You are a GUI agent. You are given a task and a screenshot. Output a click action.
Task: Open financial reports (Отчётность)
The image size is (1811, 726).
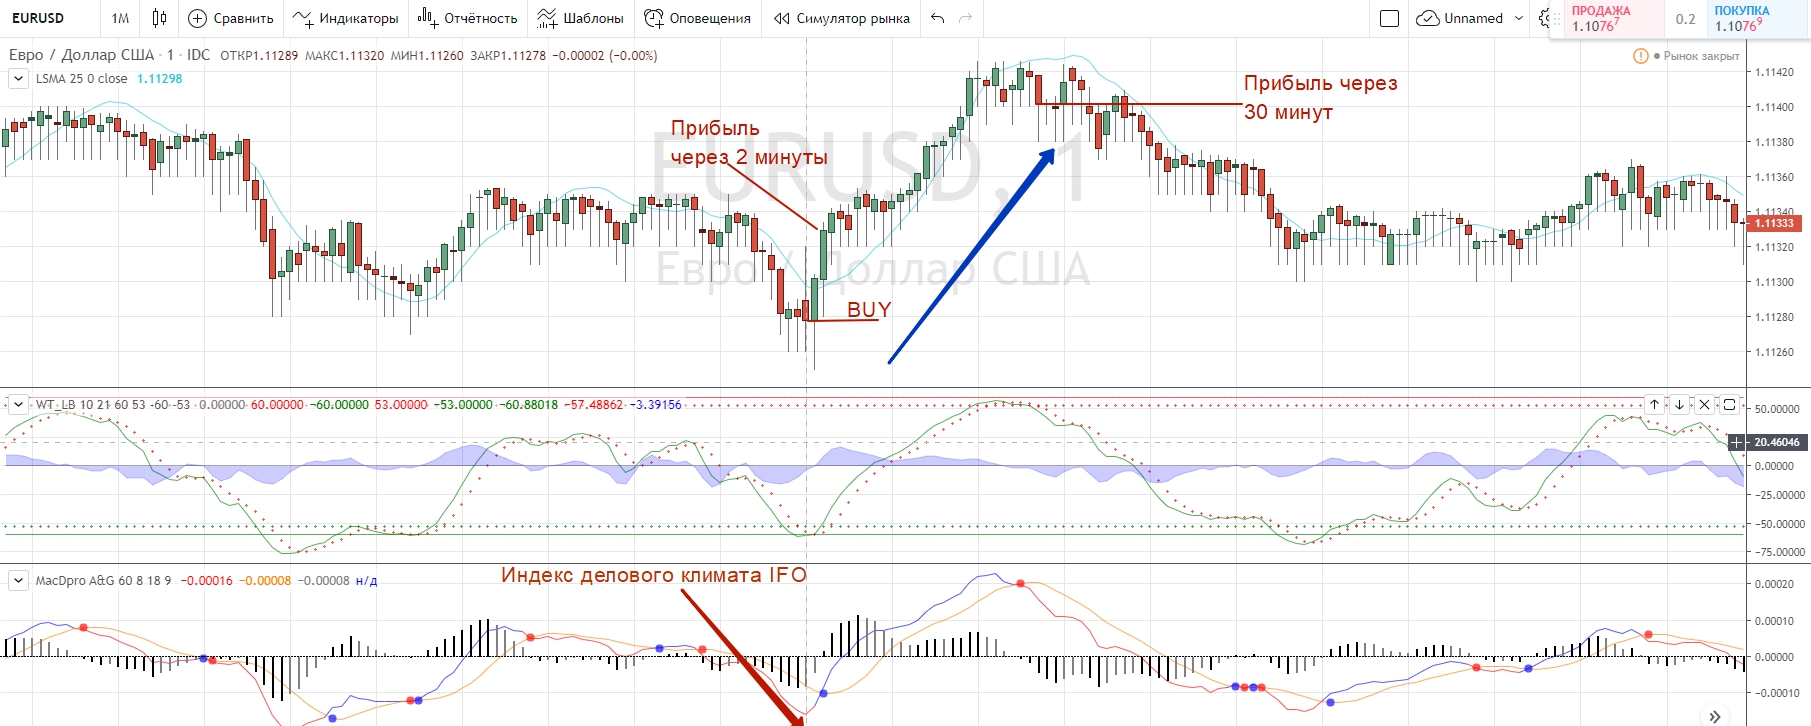(x=467, y=18)
